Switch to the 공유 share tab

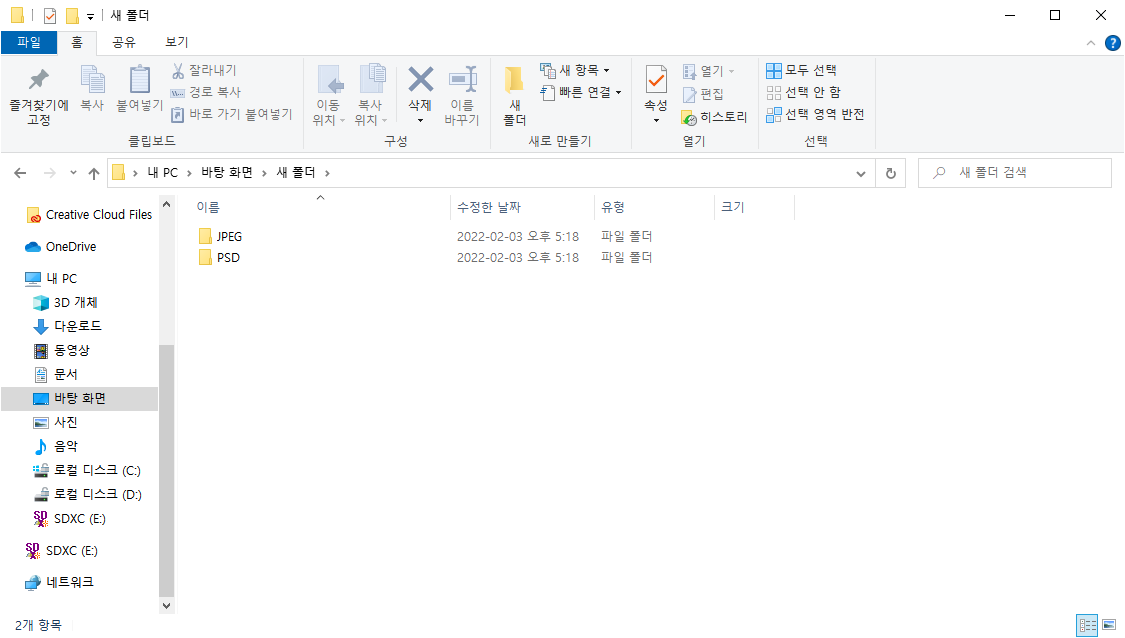pos(123,42)
